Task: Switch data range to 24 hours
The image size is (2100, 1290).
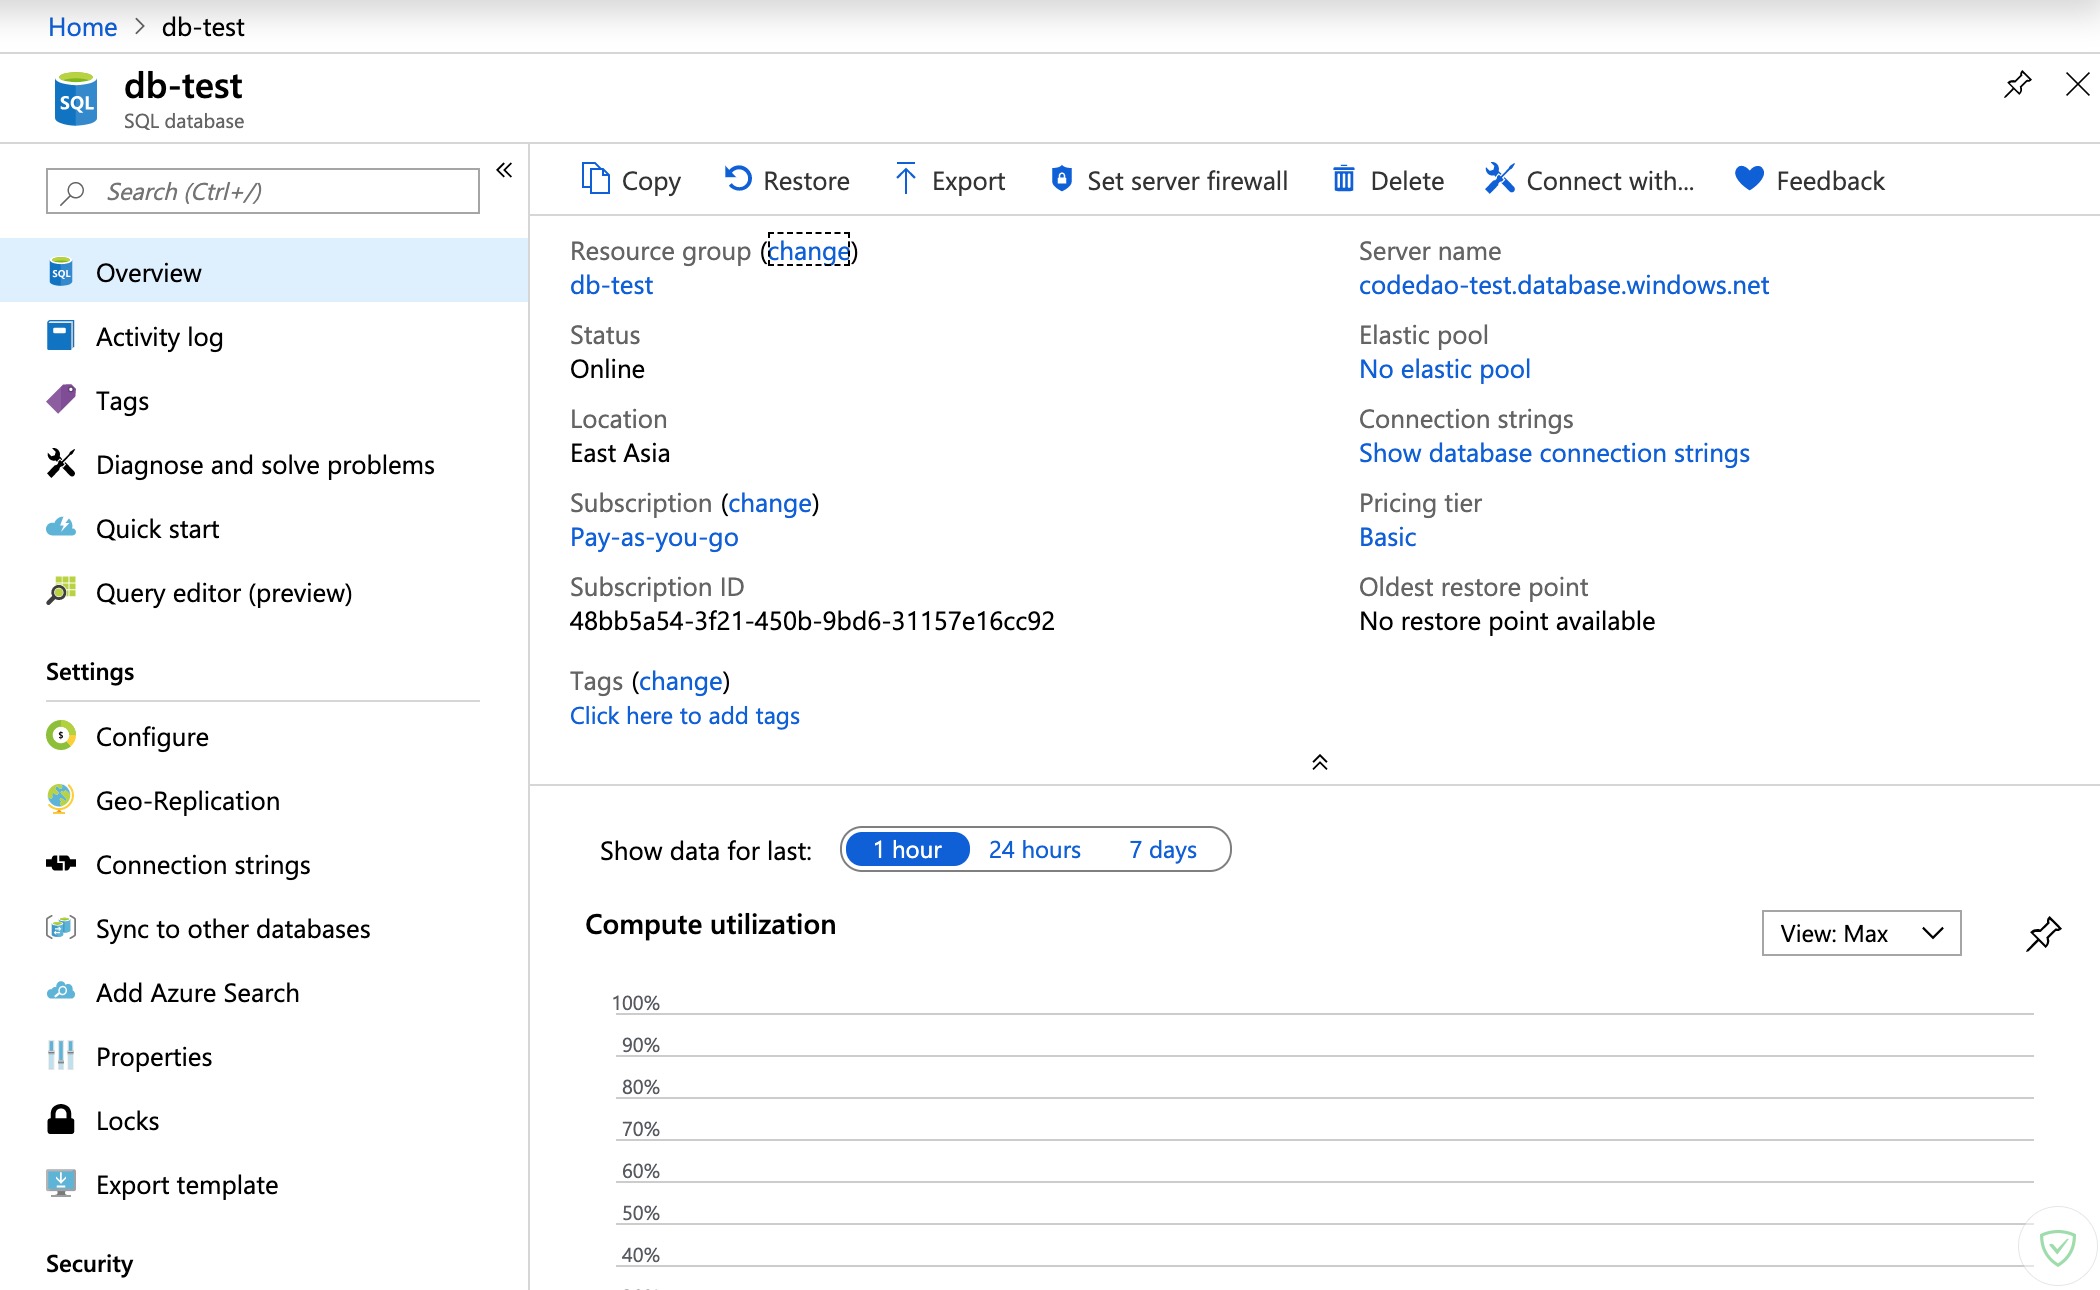Action: coord(1034,850)
